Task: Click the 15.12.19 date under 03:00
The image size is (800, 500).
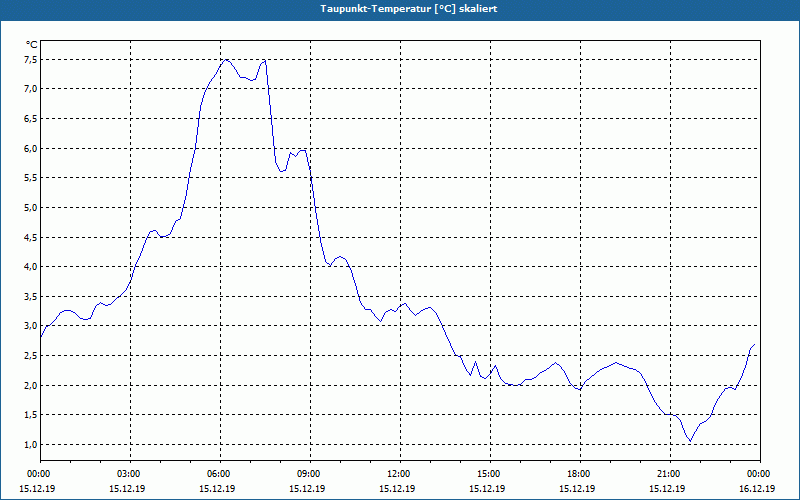Action: click(127, 488)
